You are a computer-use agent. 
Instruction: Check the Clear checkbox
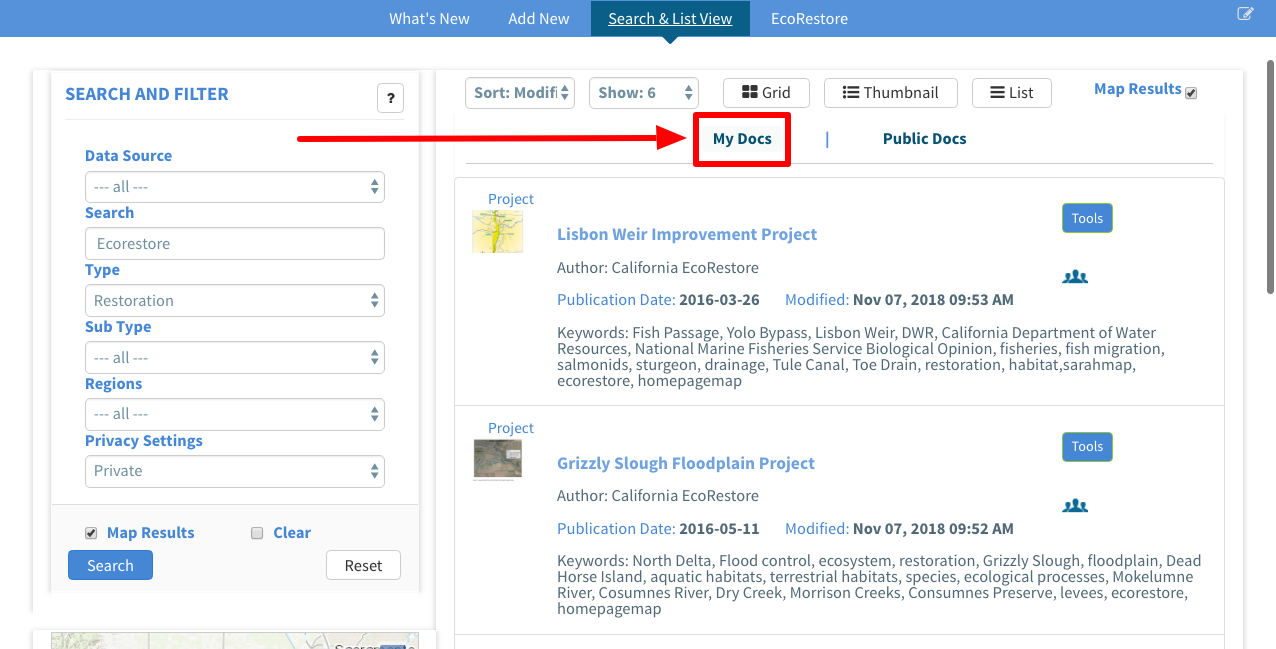(257, 533)
